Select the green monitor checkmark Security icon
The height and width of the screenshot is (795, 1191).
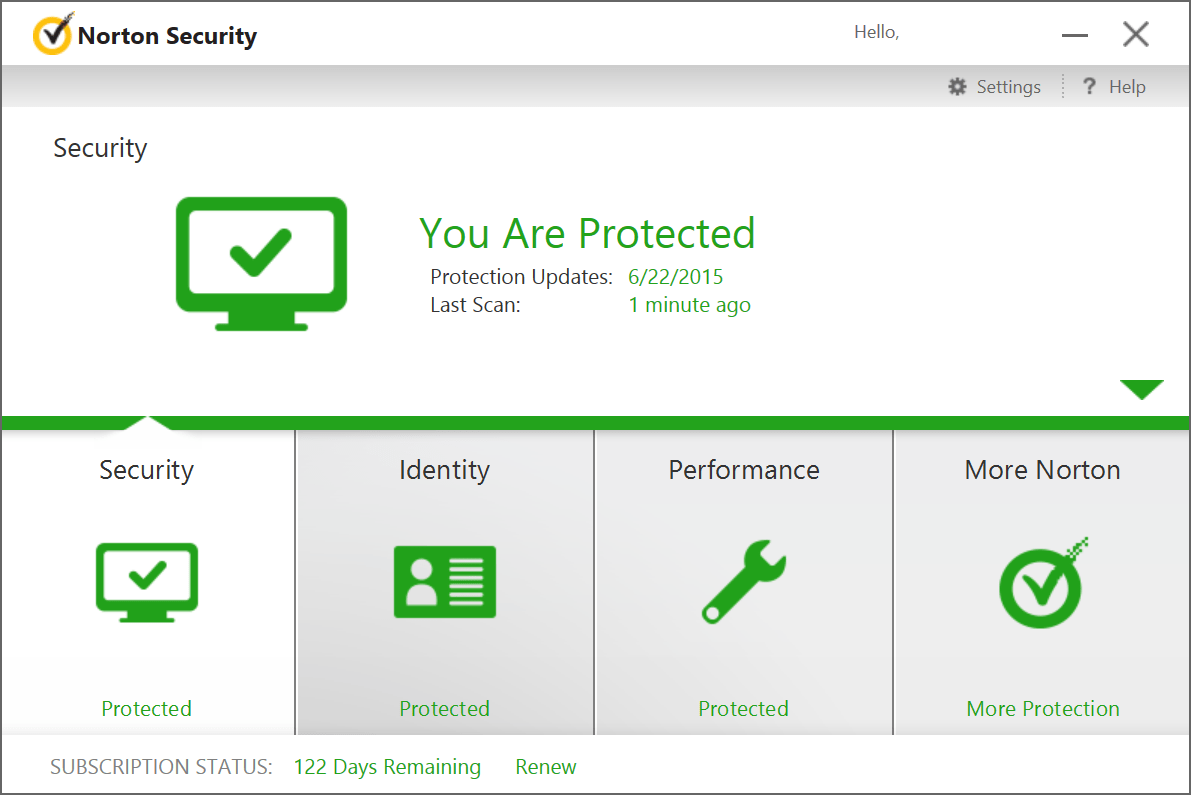[x=146, y=583]
